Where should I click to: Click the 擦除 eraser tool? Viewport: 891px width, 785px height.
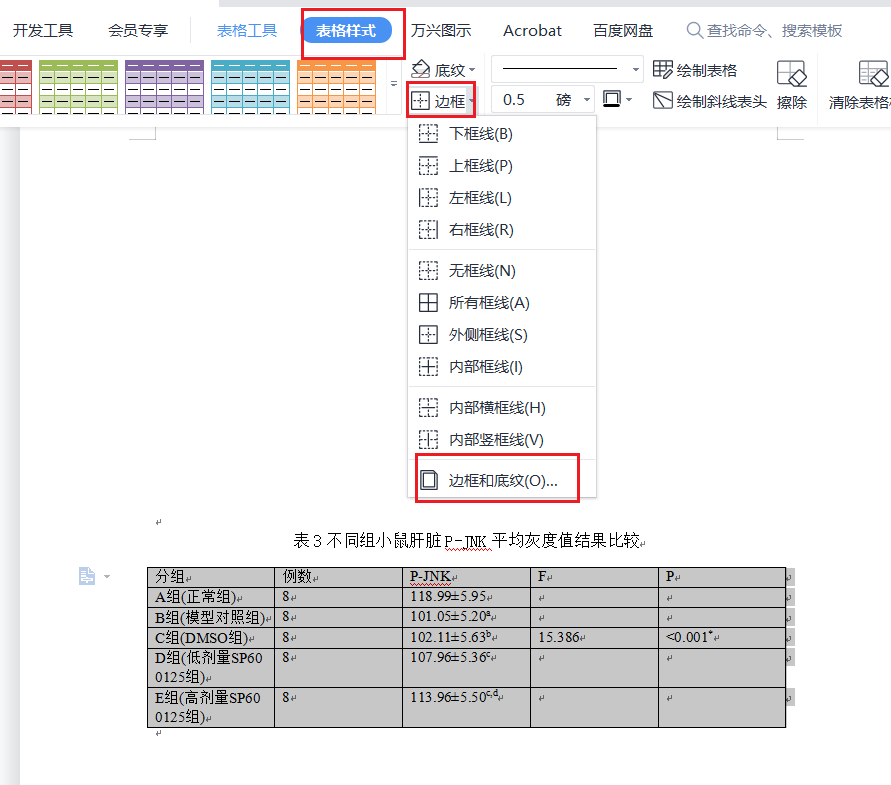pos(791,85)
